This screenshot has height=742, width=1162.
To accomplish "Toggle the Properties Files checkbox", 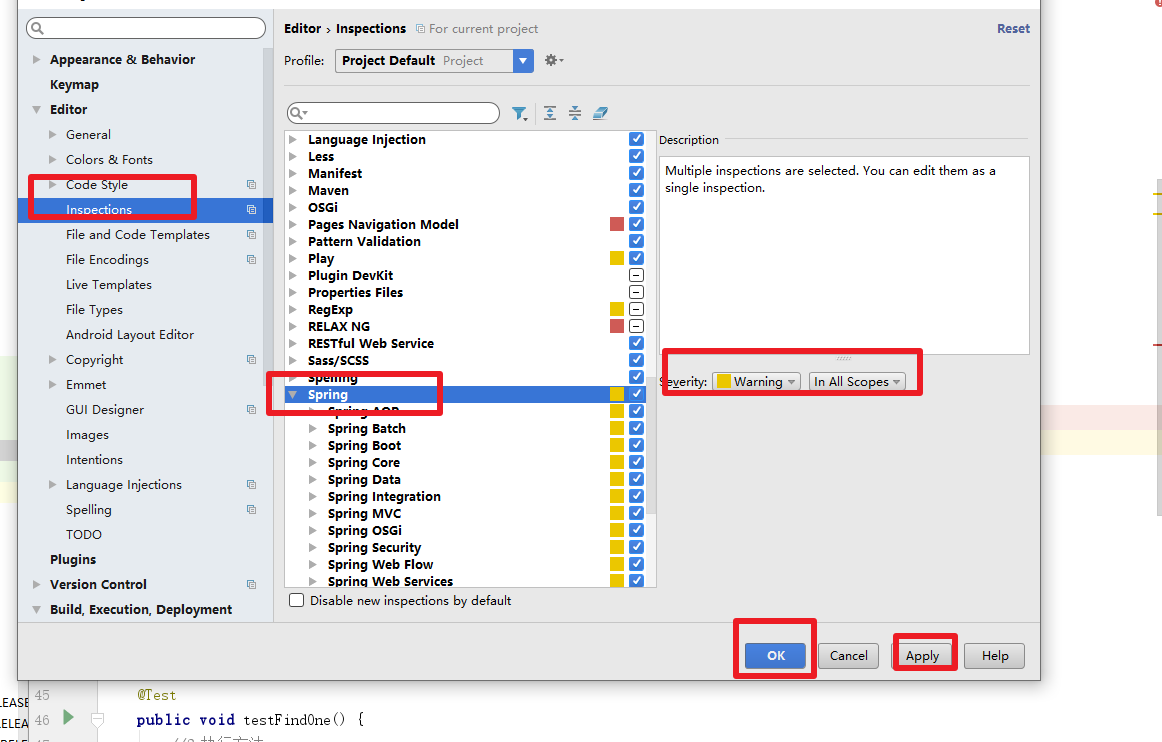I will coord(637,293).
